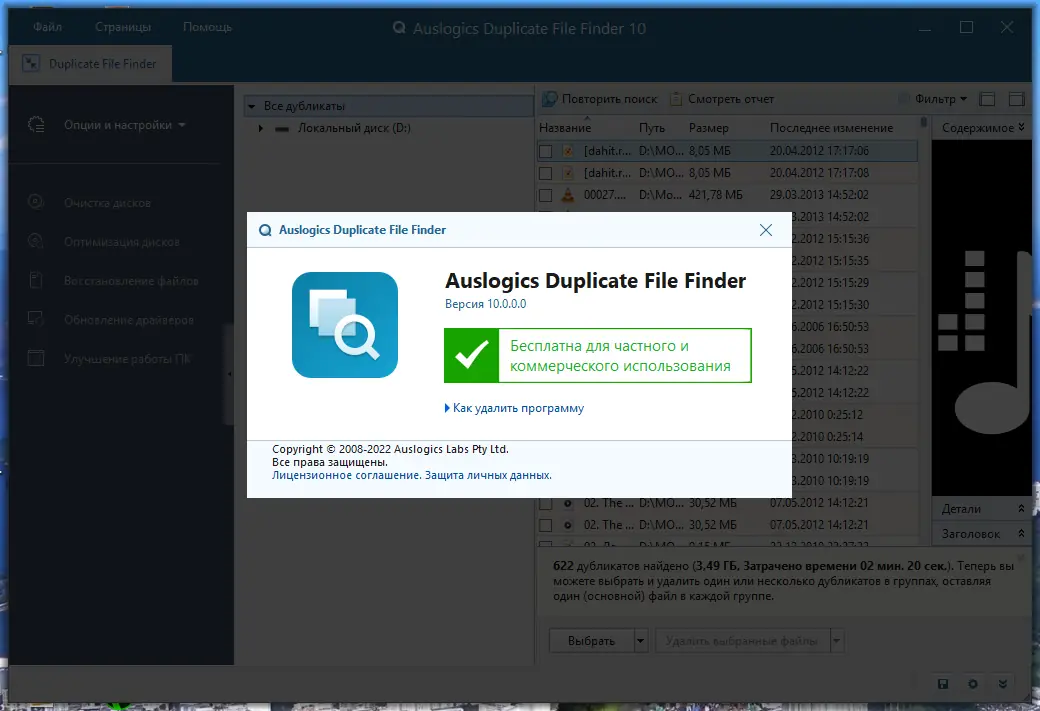1040x711 pixels.
Task: Open Оптимизация дисков from the sidebar
Action: 37,241
